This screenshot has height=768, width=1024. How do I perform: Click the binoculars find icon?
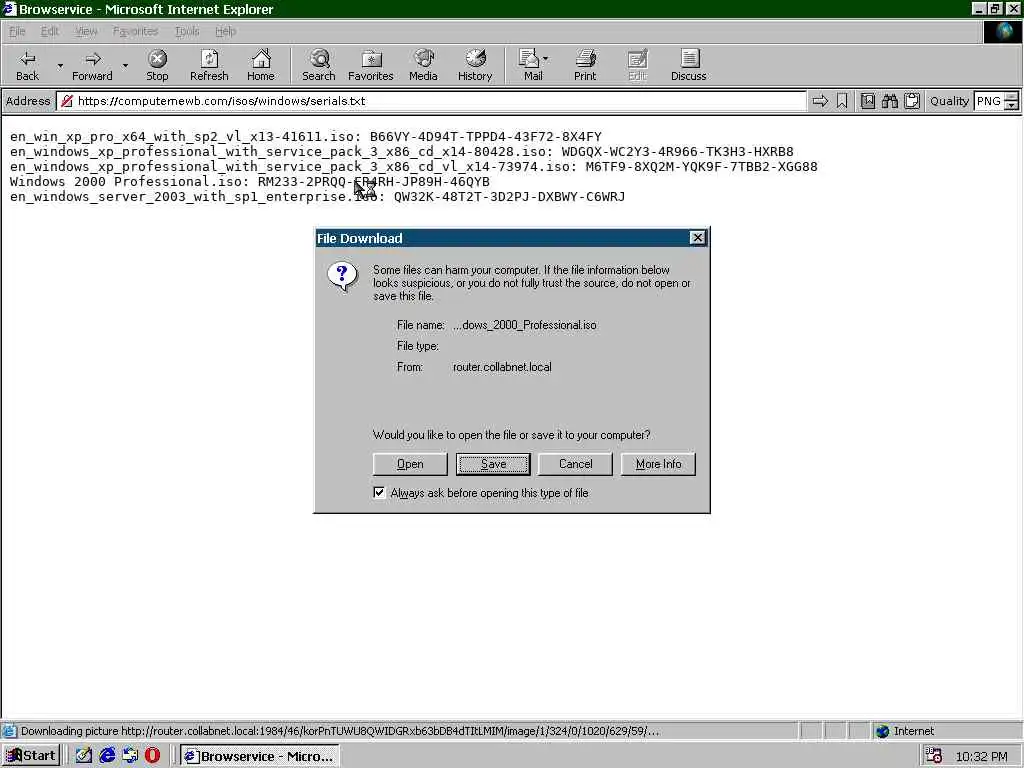890,101
